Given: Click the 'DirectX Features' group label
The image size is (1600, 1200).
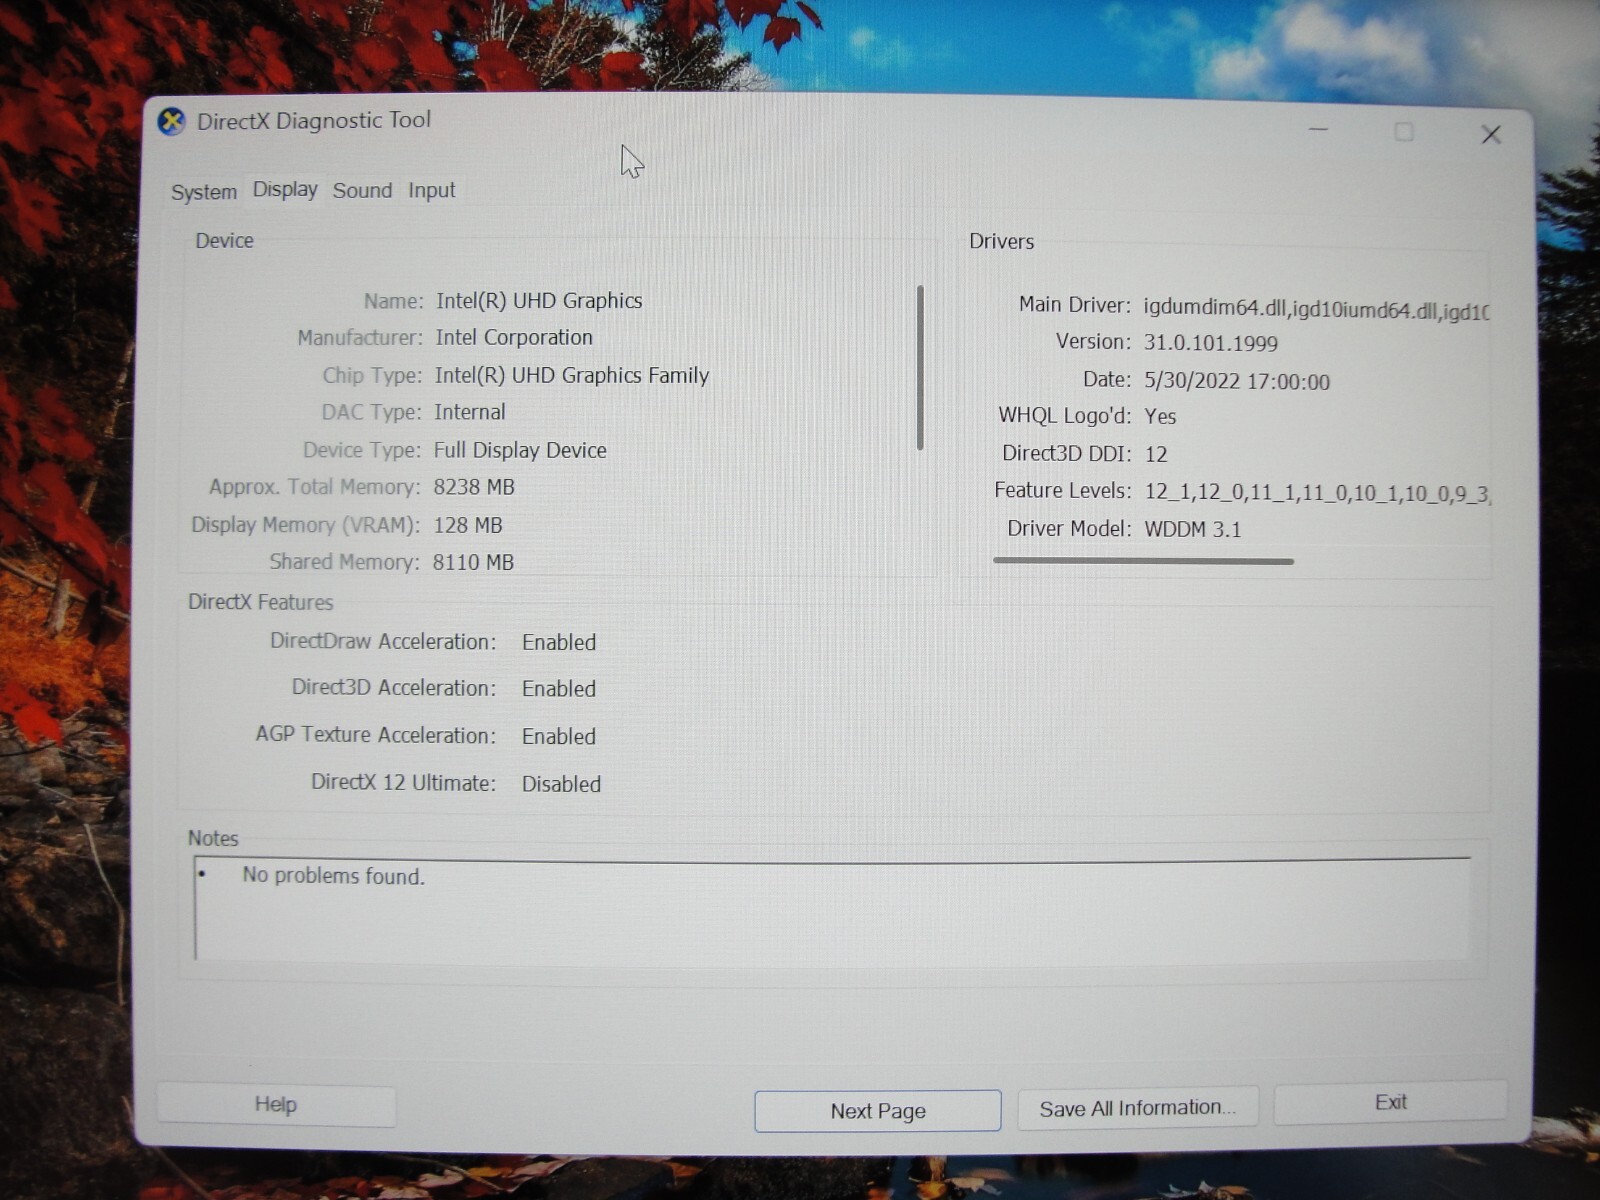Looking at the screenshot, I should (x=261, y=602).
